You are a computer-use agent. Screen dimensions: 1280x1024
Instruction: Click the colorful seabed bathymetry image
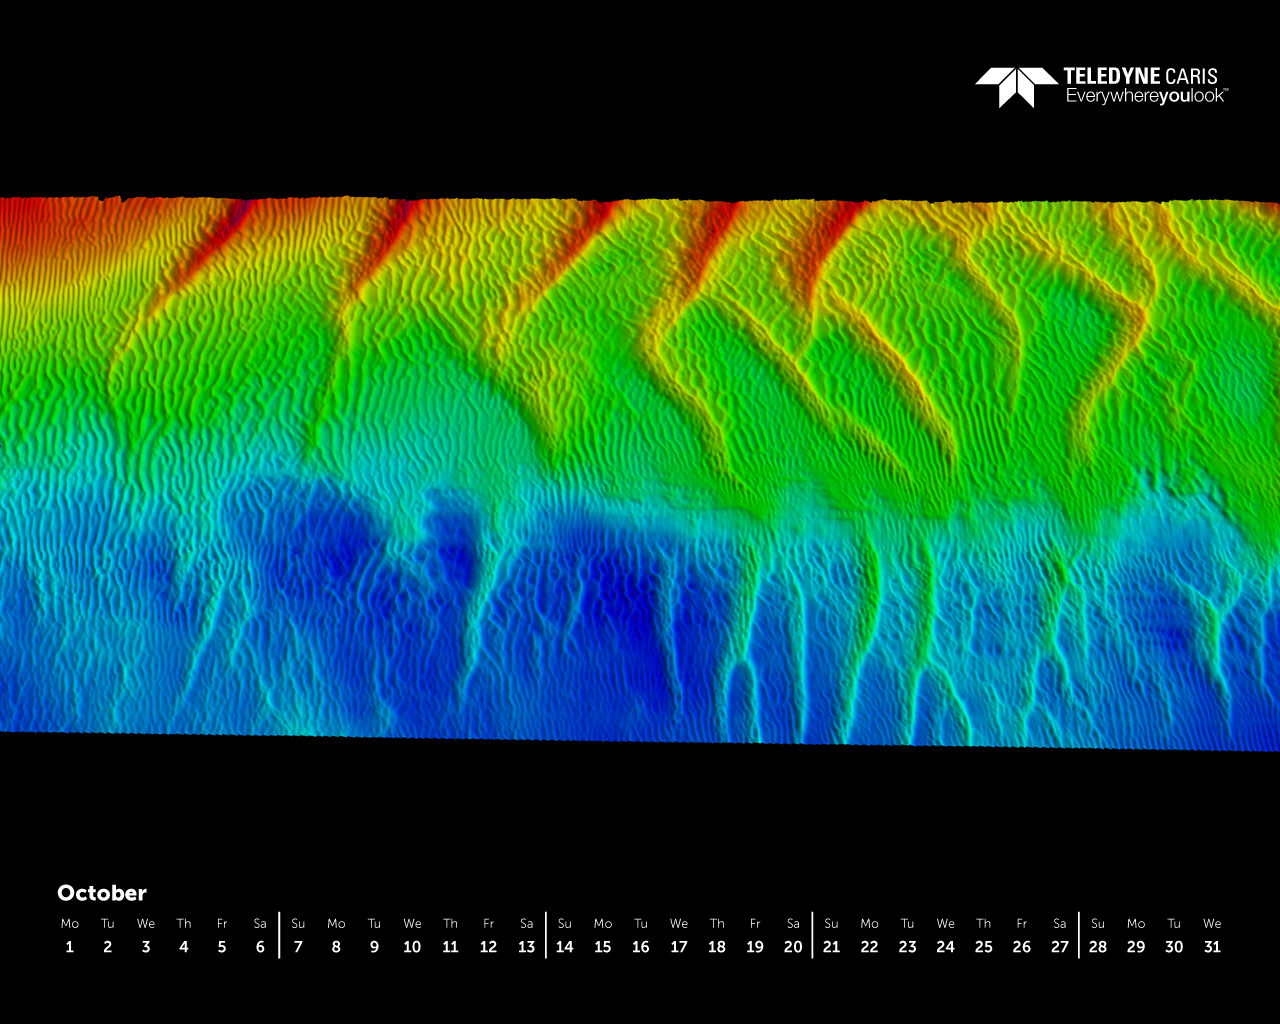(x=640, y=470)
